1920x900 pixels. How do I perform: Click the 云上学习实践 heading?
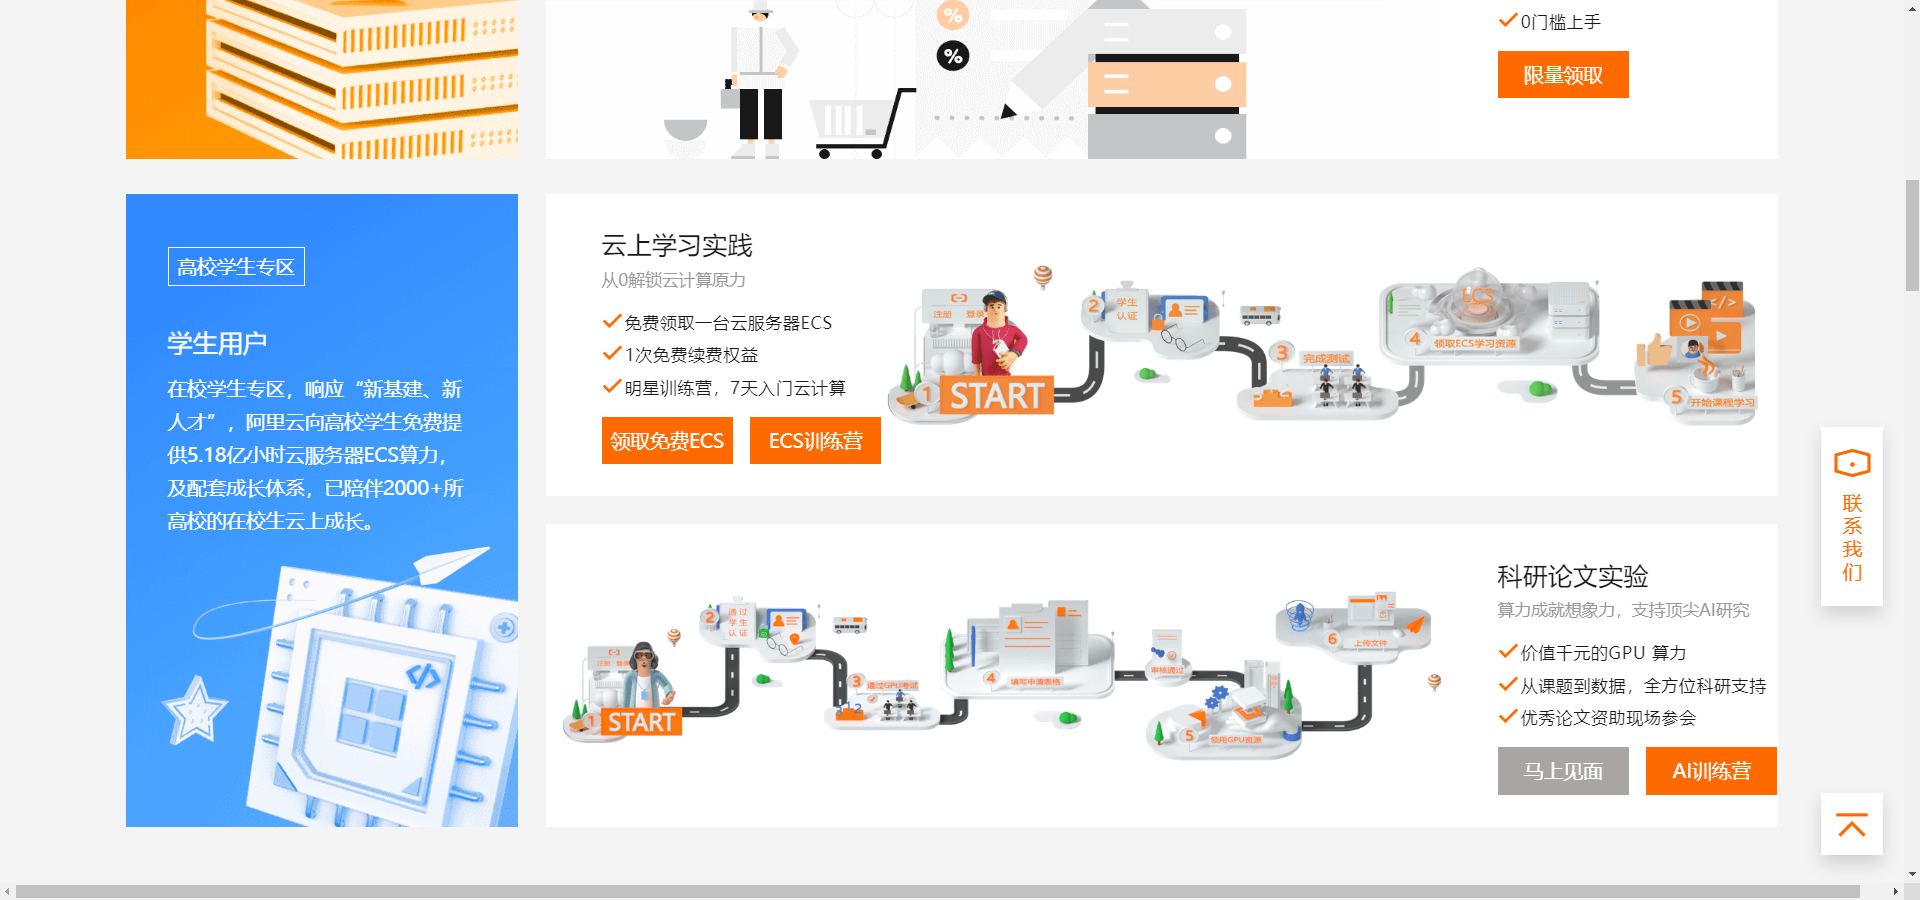pos(676,245)
